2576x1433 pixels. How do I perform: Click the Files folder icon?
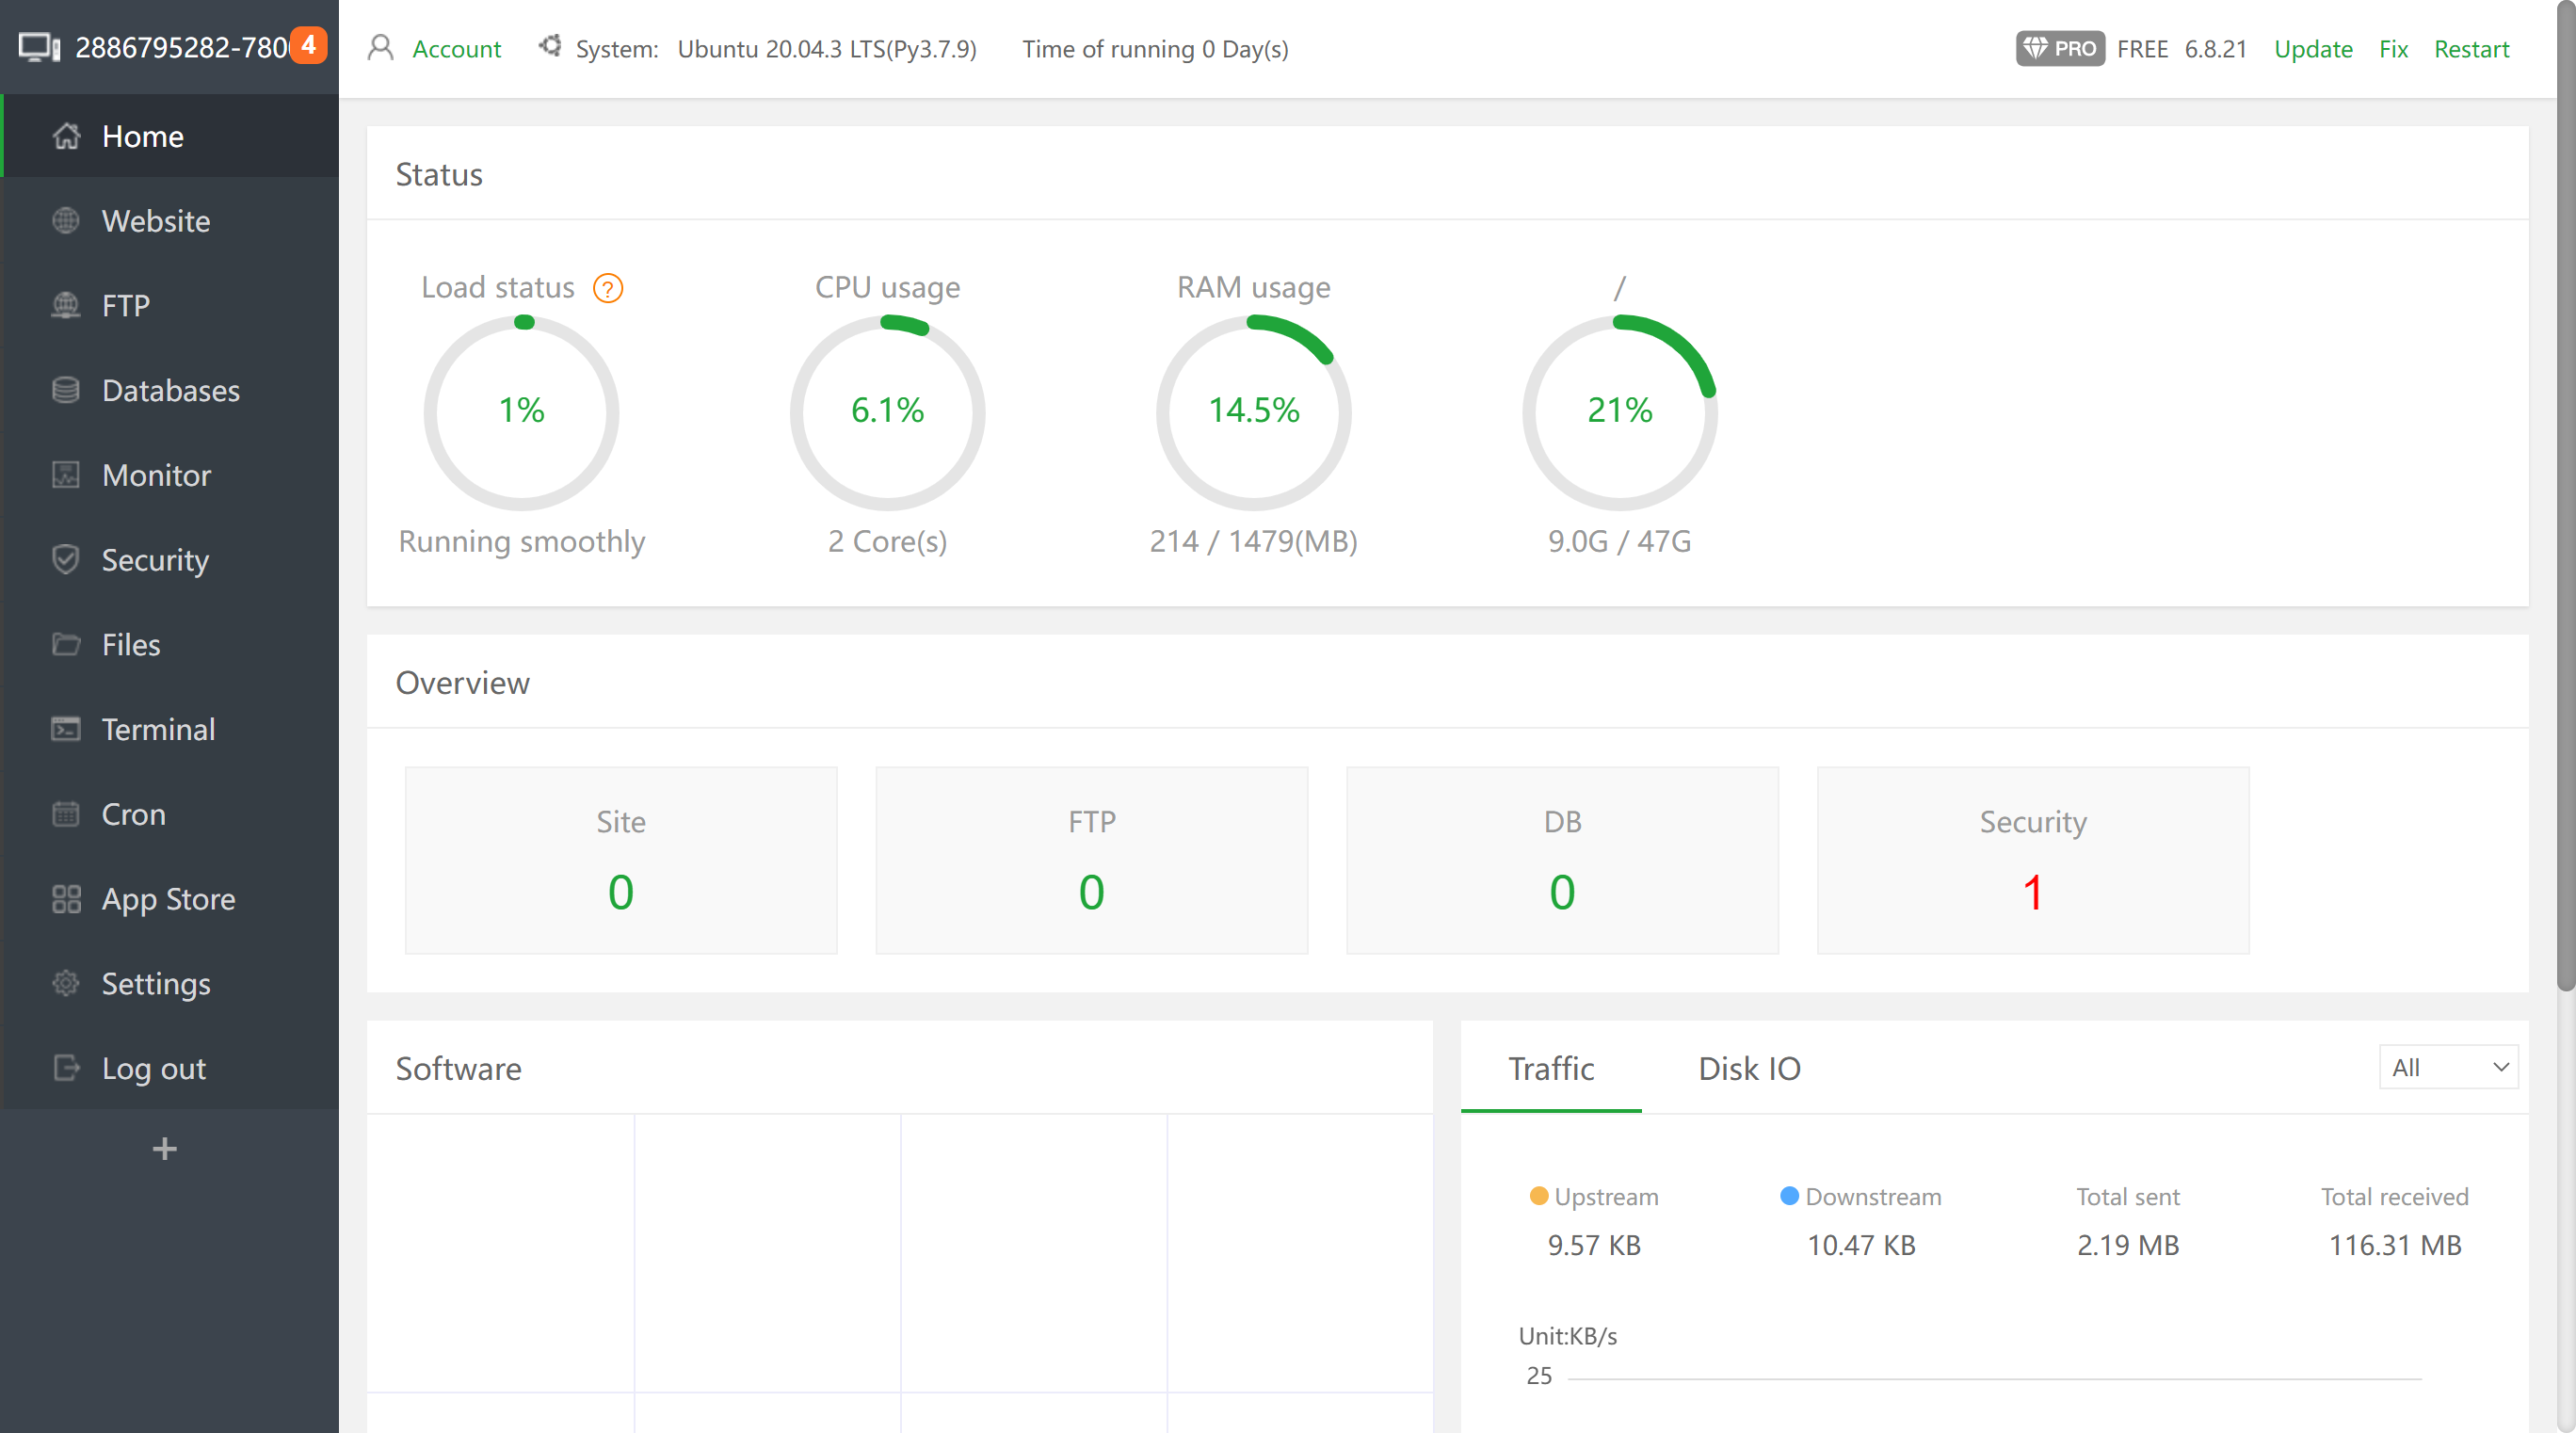[x=66, y=644]
